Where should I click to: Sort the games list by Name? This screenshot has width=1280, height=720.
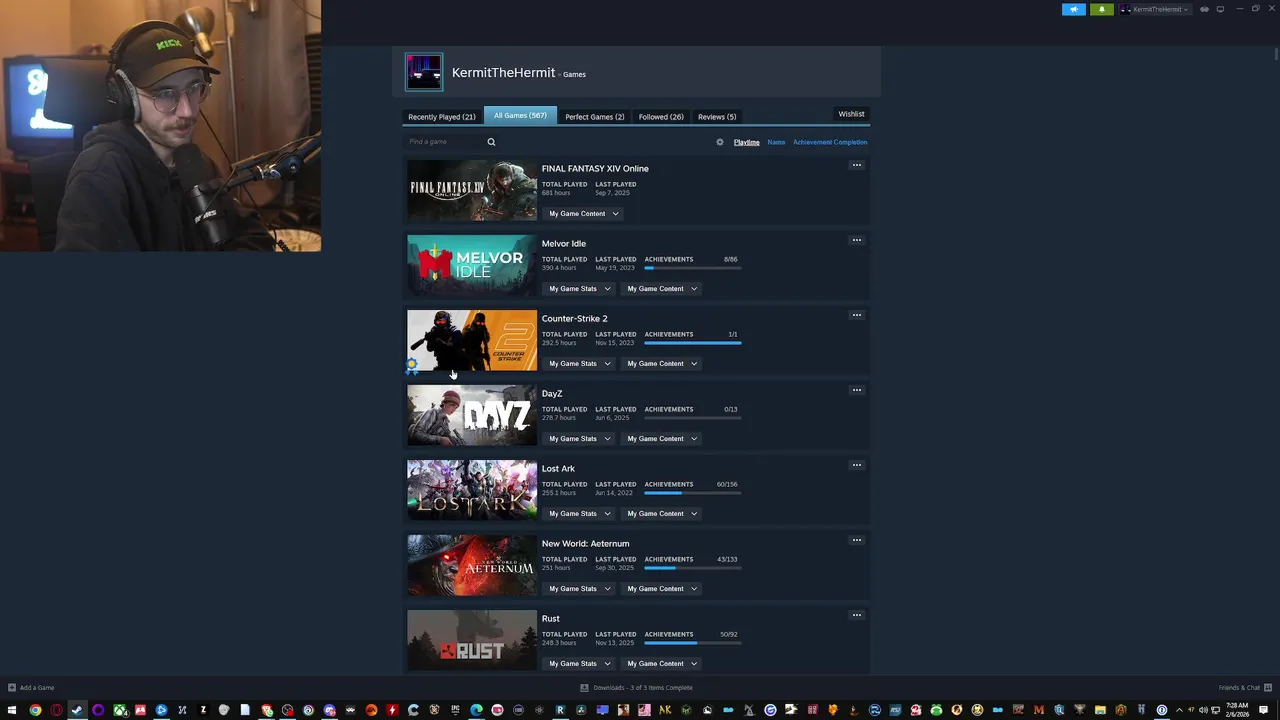(x=776, y=142)
